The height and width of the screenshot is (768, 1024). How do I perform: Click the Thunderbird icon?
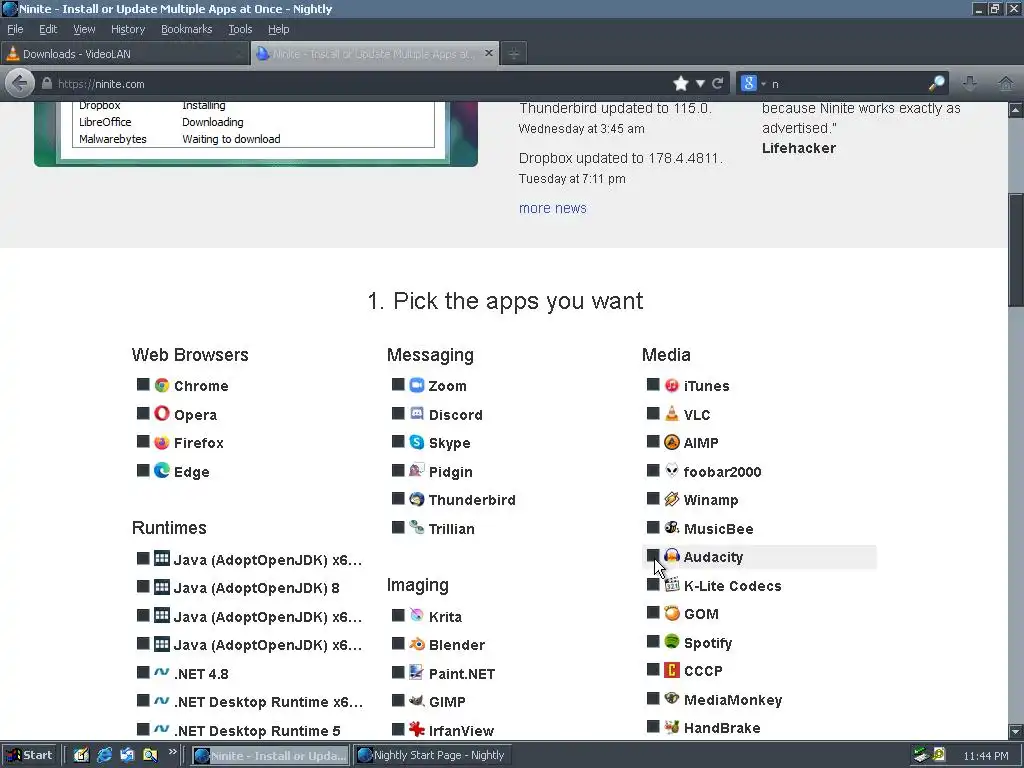click(417, 499)
